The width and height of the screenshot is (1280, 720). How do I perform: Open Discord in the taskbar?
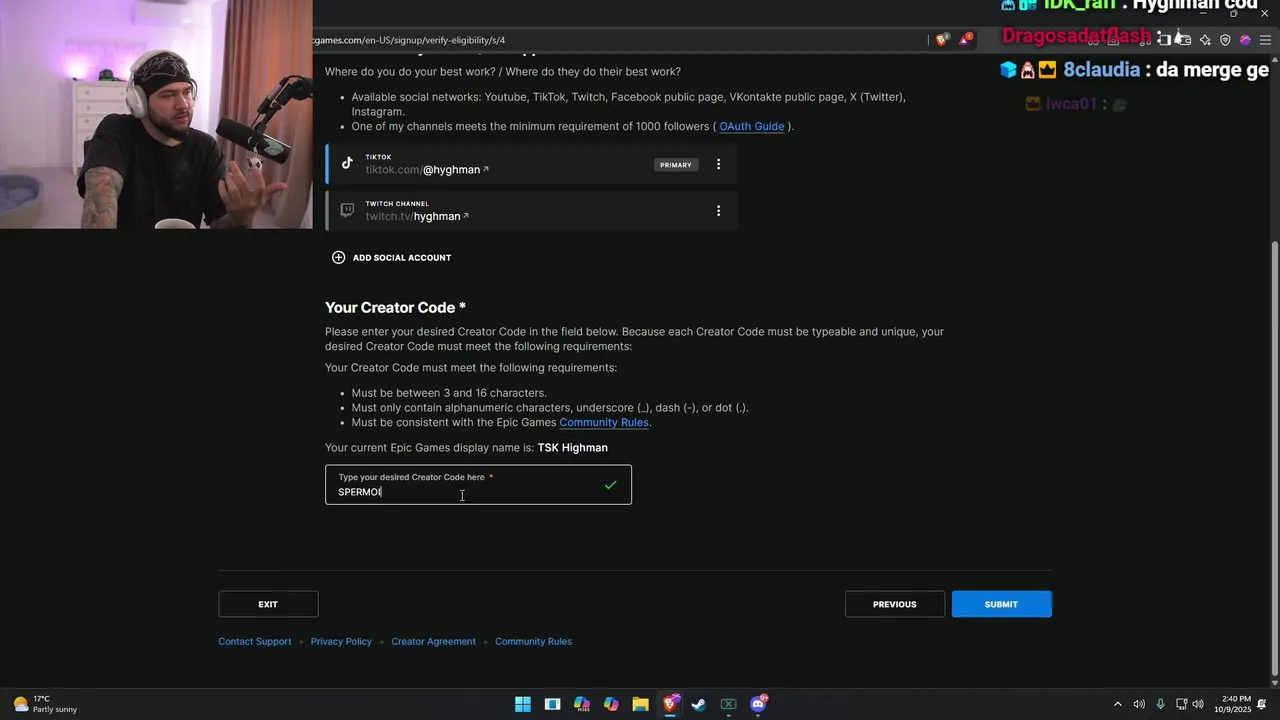[758, 704]
